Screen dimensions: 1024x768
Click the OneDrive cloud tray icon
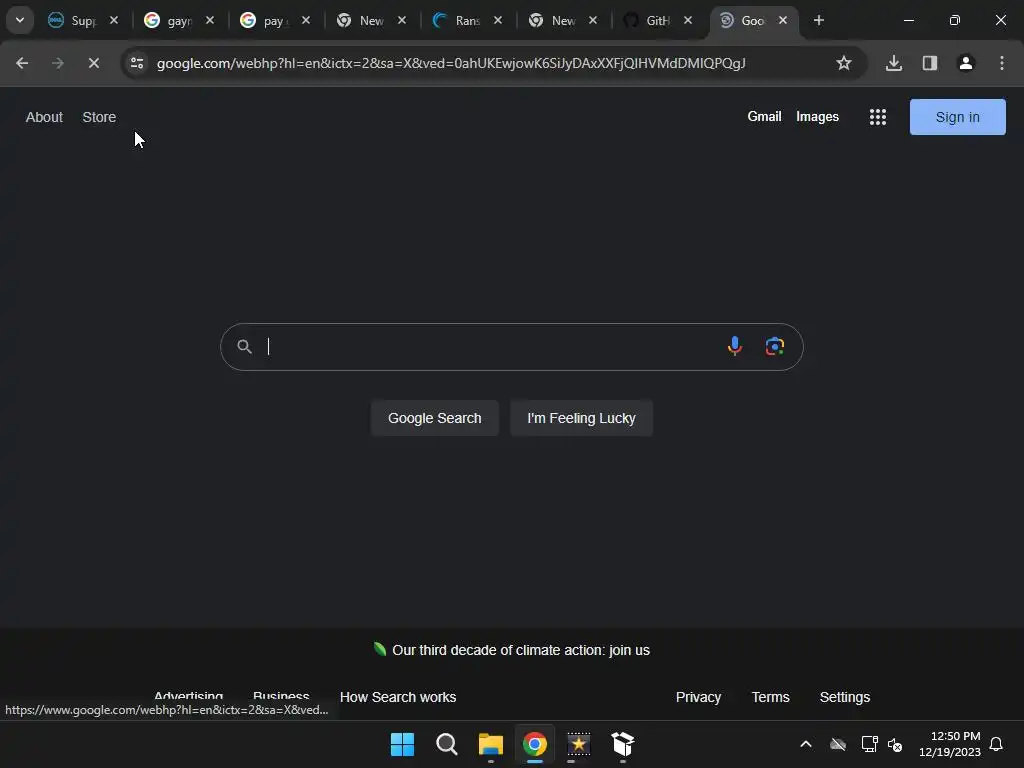838,744
